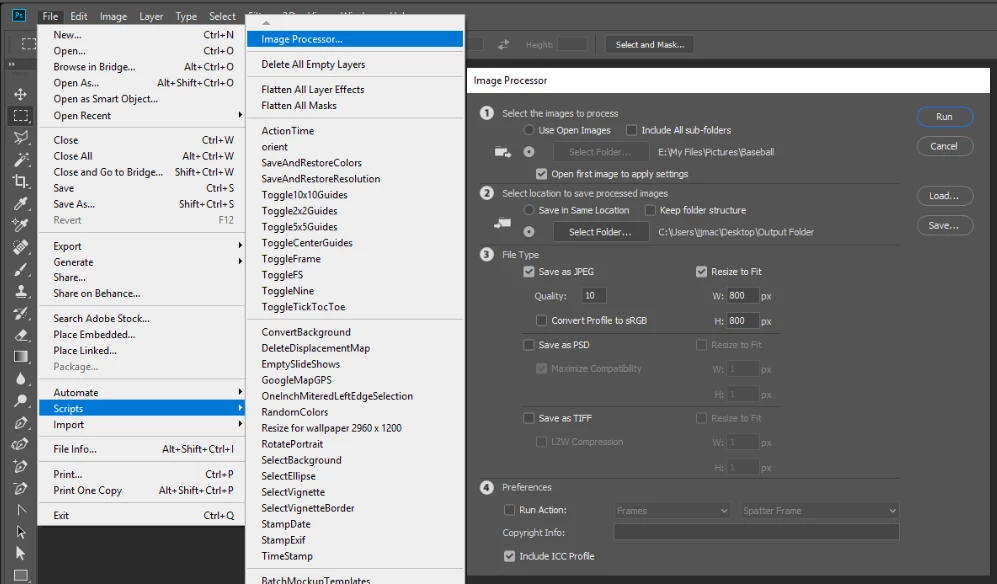This screenshot has height=584, width=997.
Task: Click the Select and Mask button
Action: (x=650, y=45)
